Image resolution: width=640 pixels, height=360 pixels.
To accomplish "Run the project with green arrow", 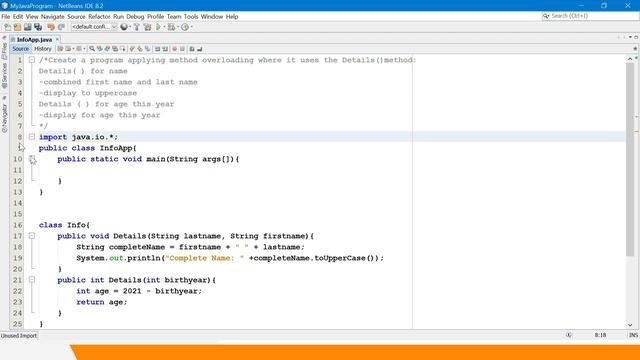I will point(158,27).
